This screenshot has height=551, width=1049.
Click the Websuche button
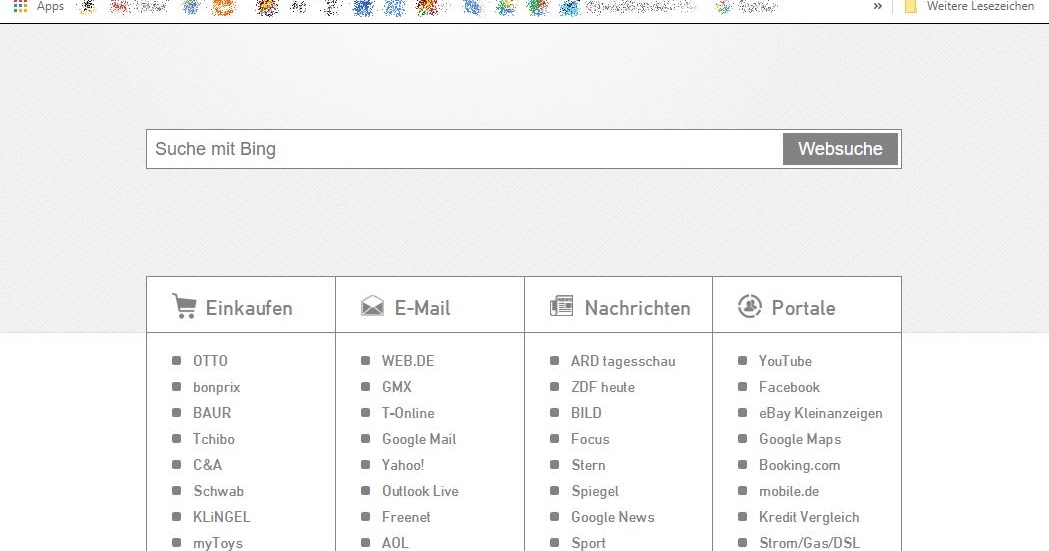pos(840,149)
